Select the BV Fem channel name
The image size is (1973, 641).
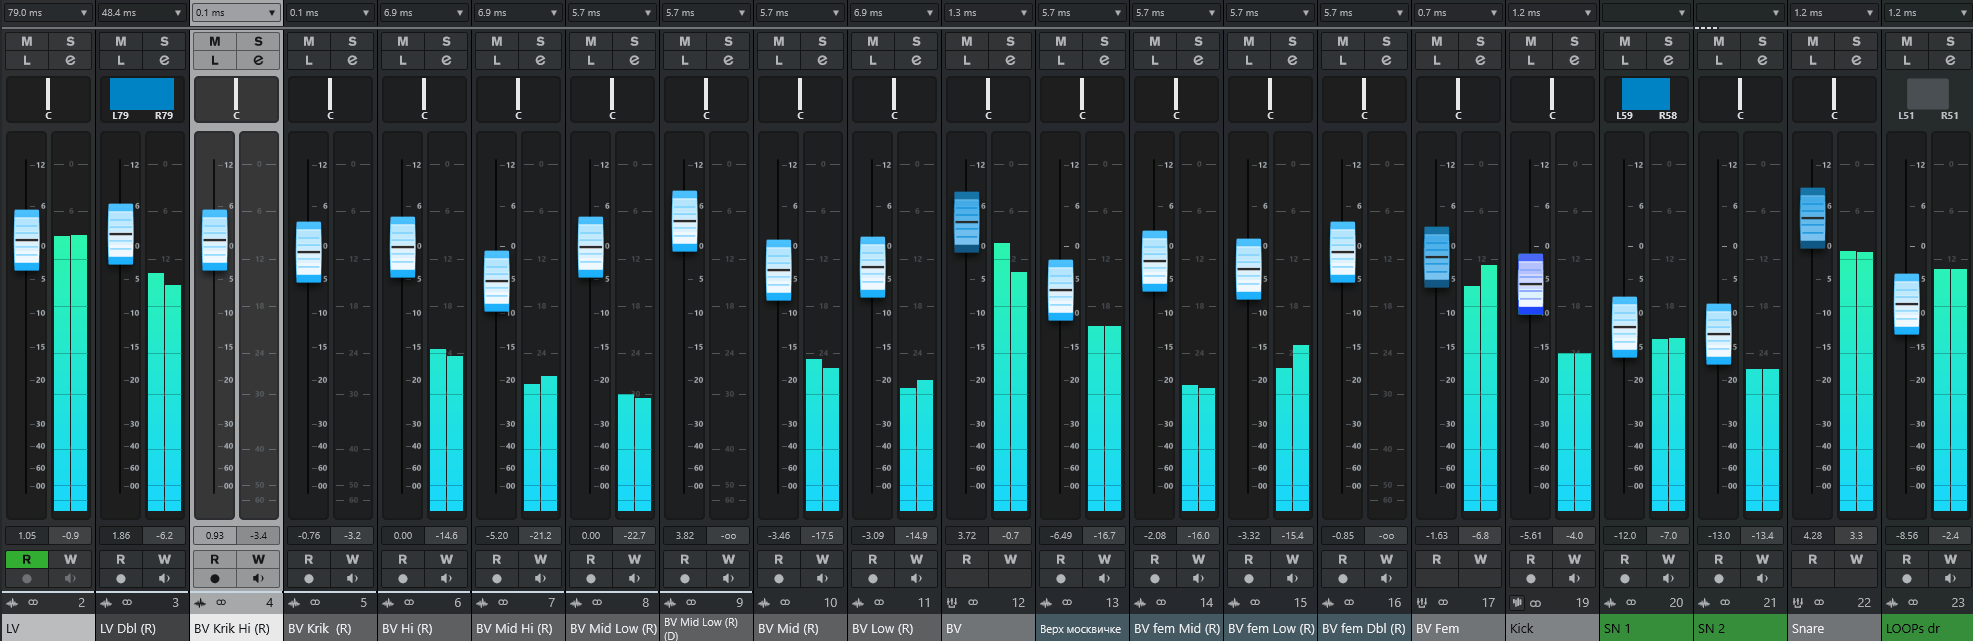pyautogui.click(x=1458, y=629)
